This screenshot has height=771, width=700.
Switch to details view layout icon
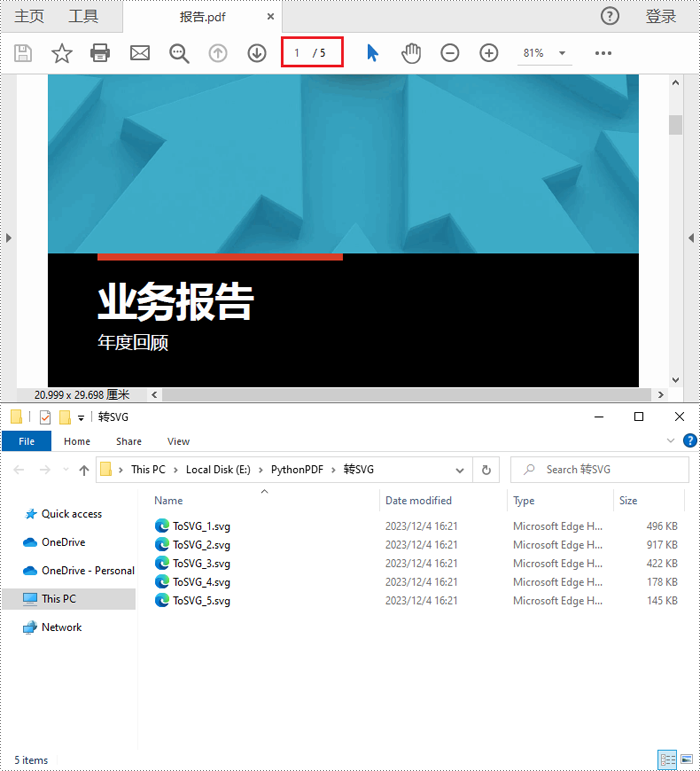[x=667, y=760]
